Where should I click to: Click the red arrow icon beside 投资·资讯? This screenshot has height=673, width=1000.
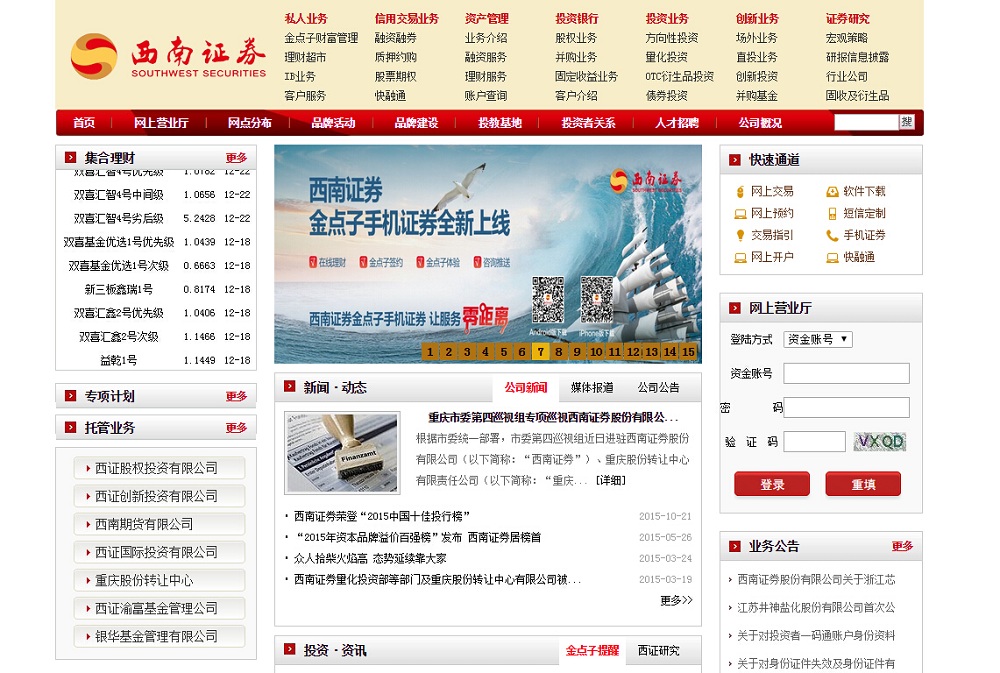(290, 649)
